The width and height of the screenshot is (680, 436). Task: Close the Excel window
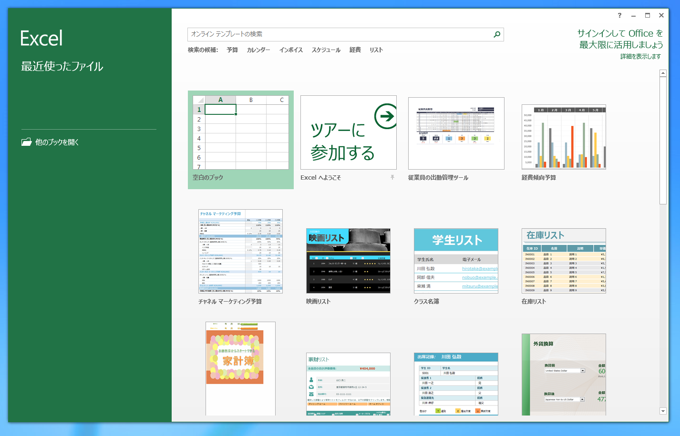pyautogui.click(x=661, y=15)
